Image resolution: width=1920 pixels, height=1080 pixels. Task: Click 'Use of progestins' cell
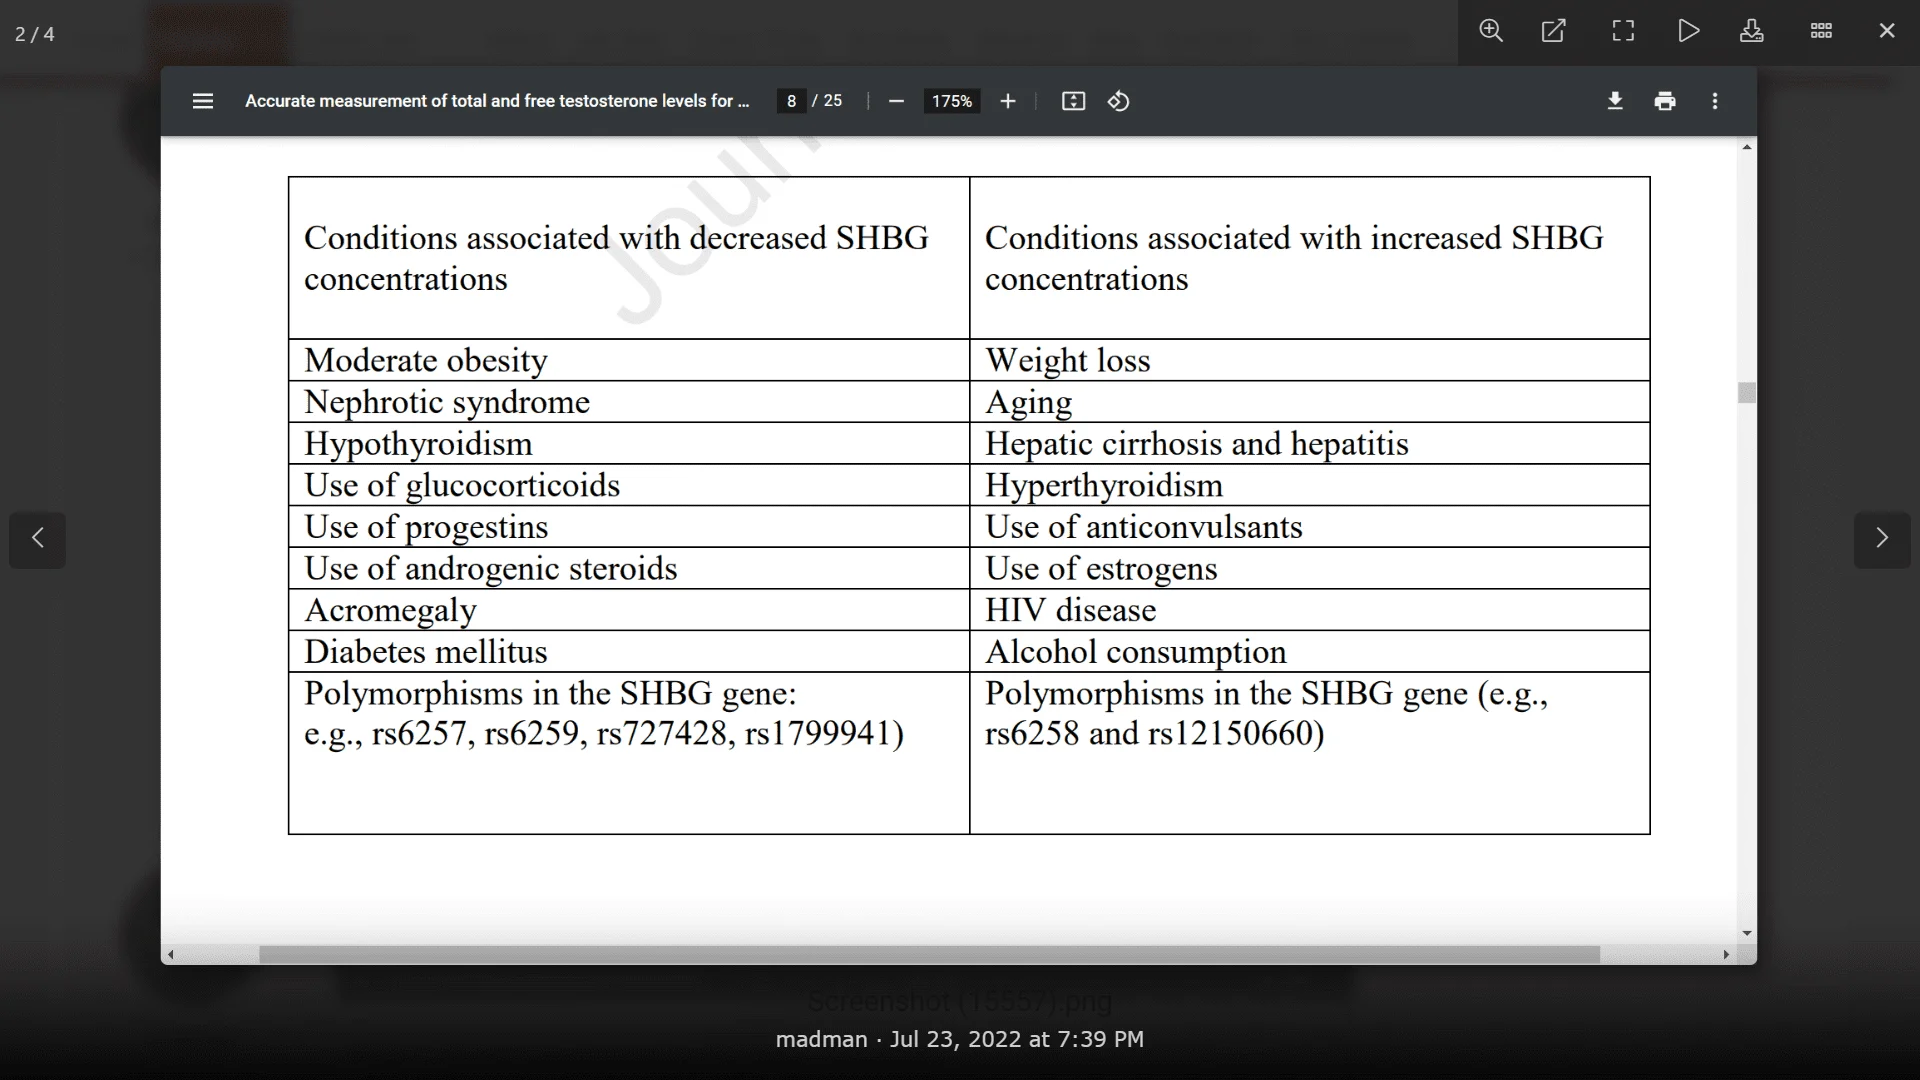629,527
